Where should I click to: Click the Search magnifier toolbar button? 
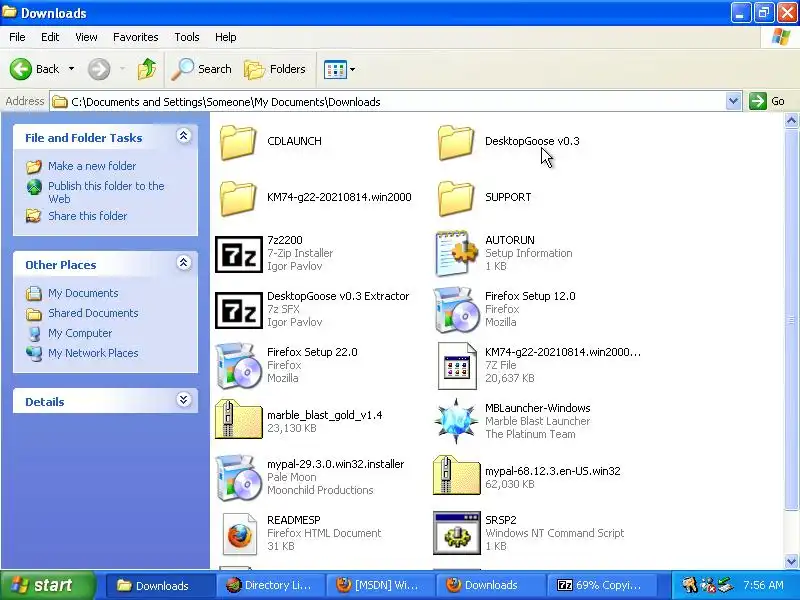(202, 69)
